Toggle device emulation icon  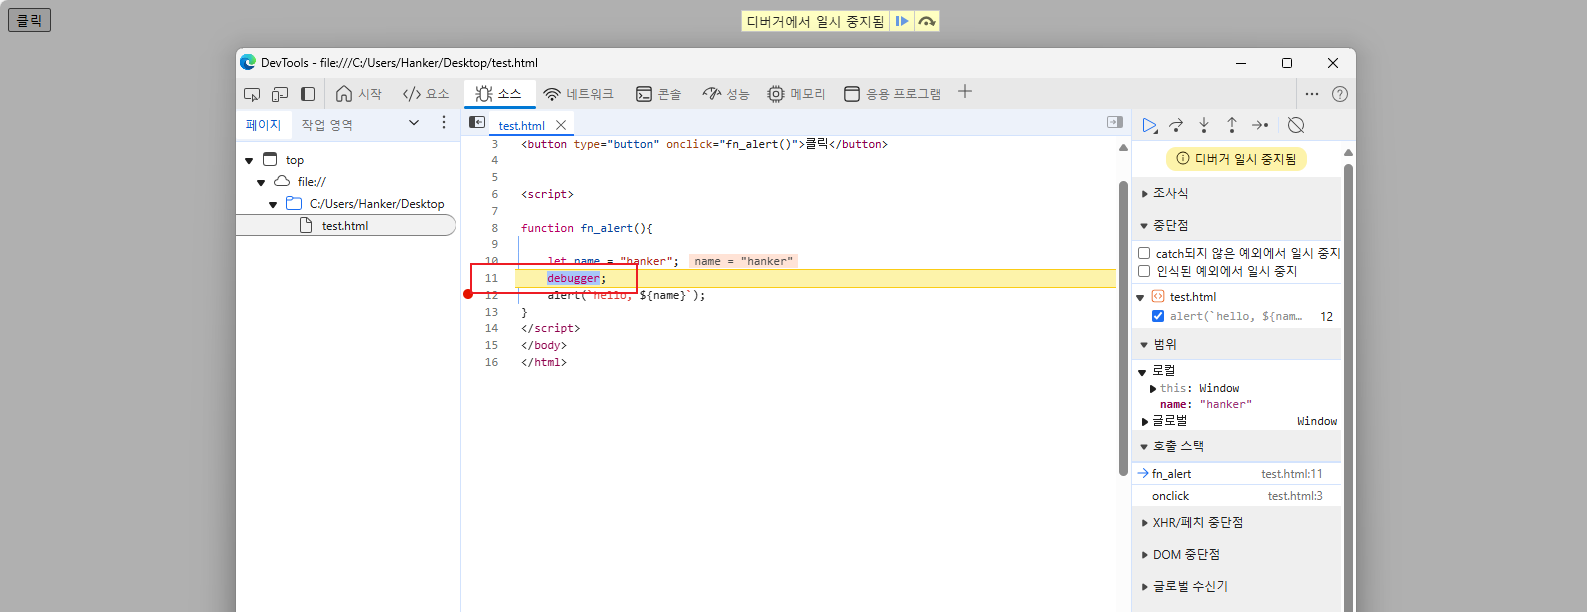coord(280,94)
